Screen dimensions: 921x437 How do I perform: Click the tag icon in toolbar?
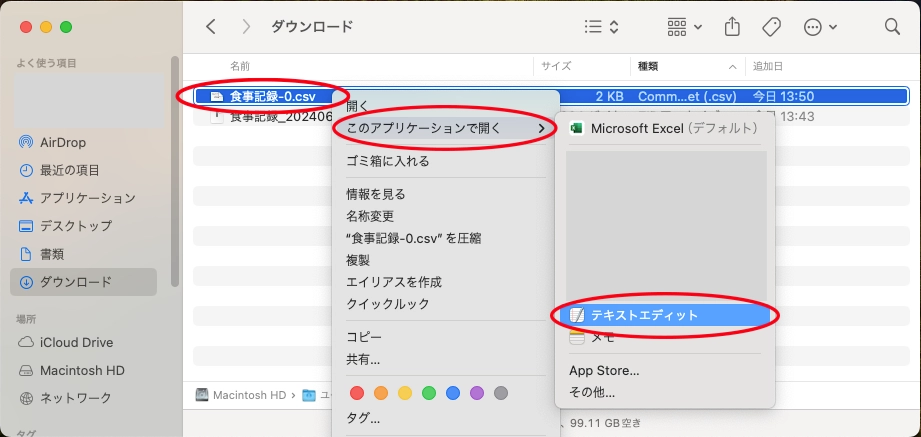coord(771,26)
